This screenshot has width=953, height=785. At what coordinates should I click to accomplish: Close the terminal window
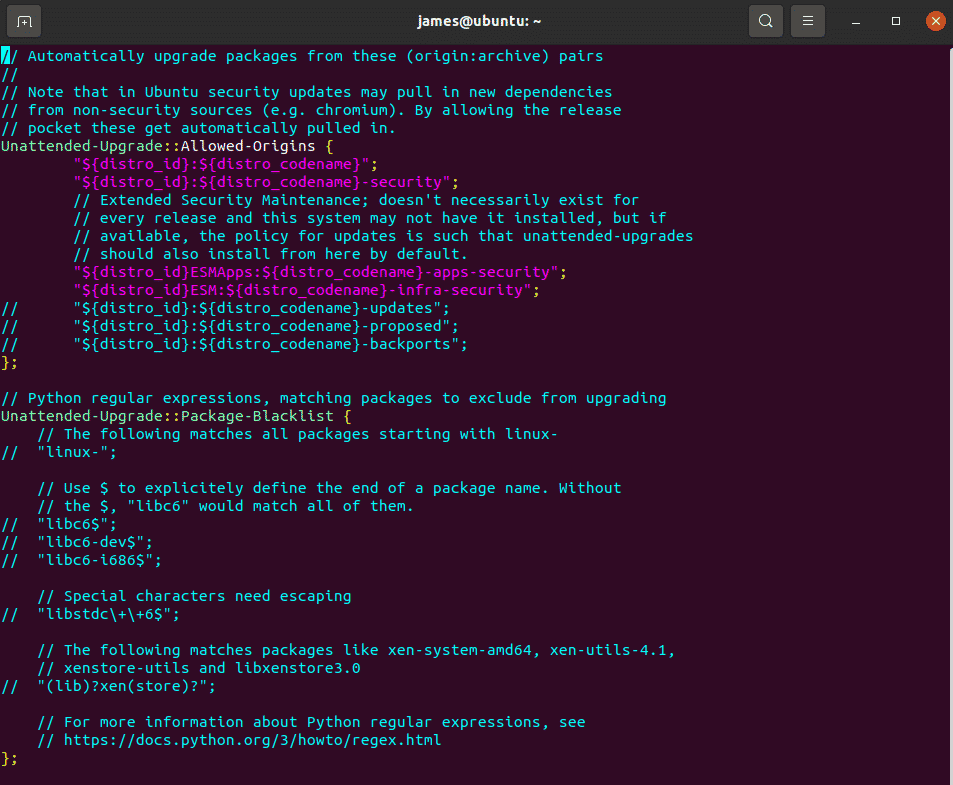point(935,21)
